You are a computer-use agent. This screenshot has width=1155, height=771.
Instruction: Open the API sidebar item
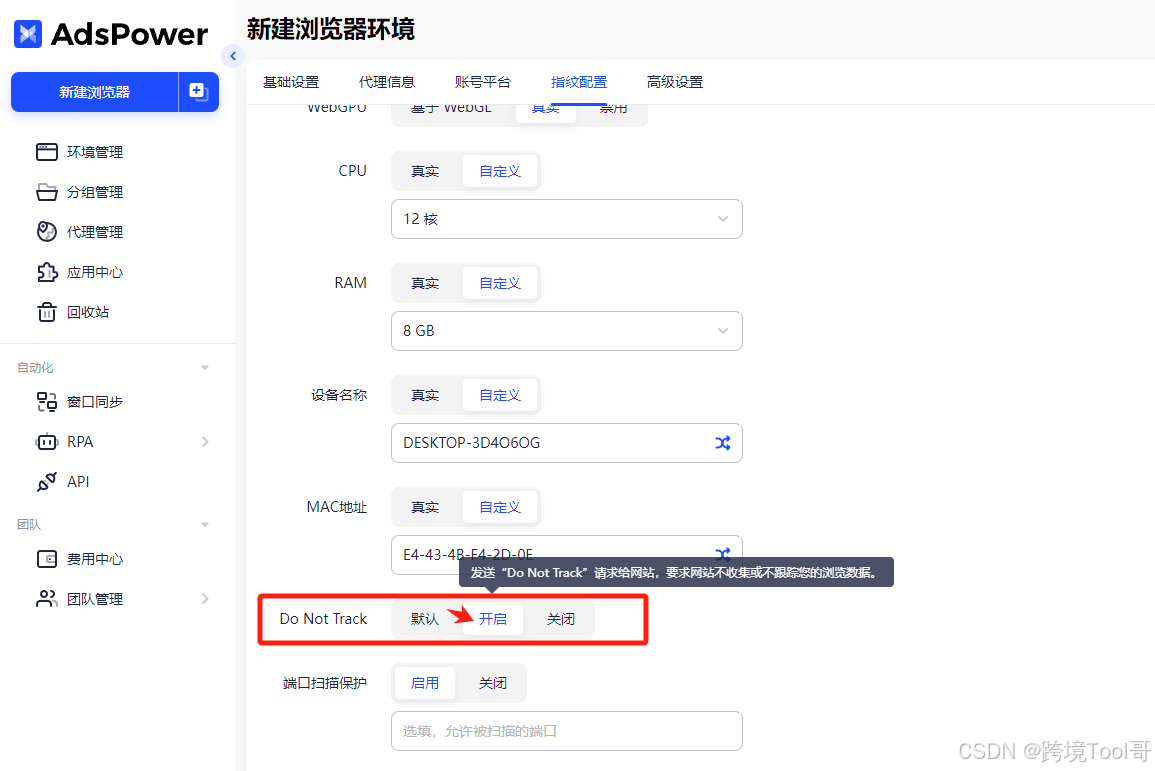point(78,482)
